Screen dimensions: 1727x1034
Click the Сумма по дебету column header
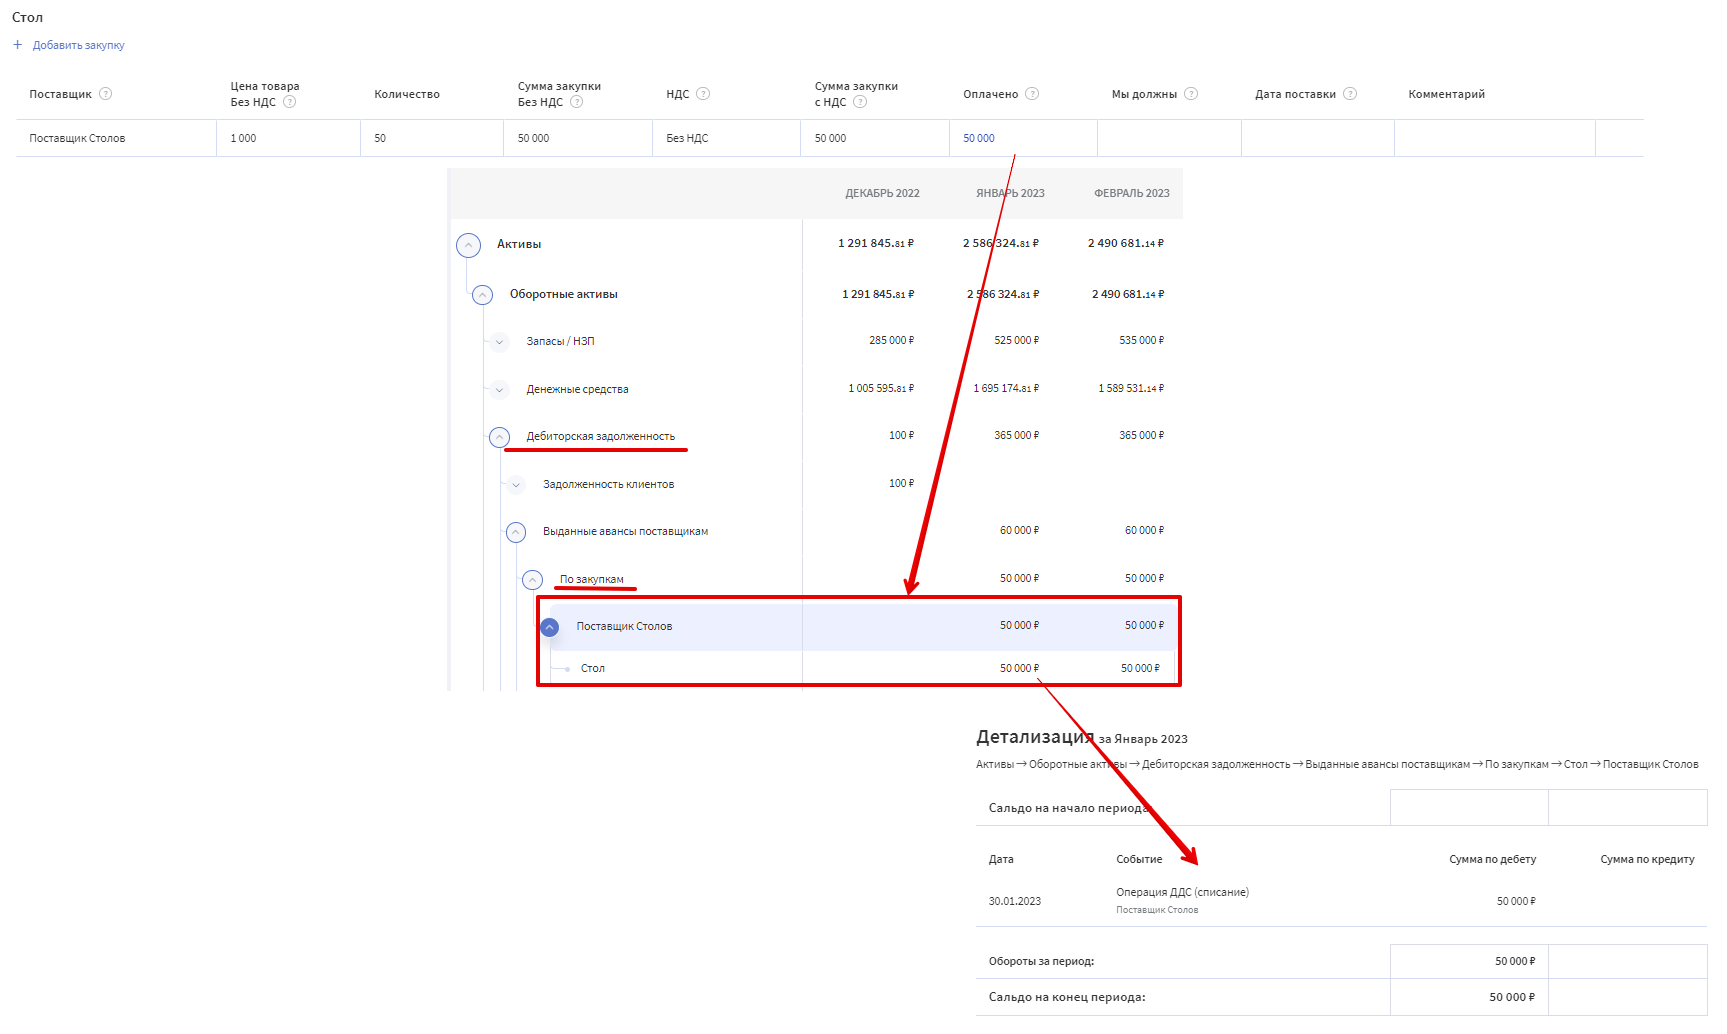click(x=1492, y=860)
